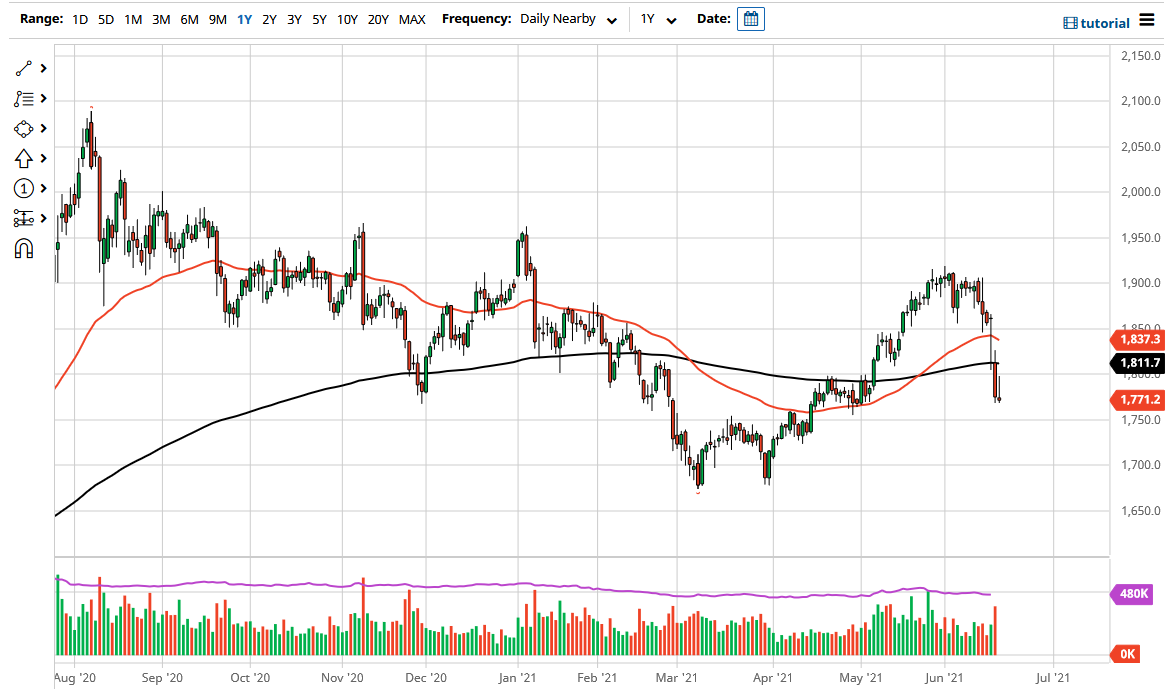Click the 2,000.0 price axis label
This screenshot has width=1169, height=698.
(1141, 192)
